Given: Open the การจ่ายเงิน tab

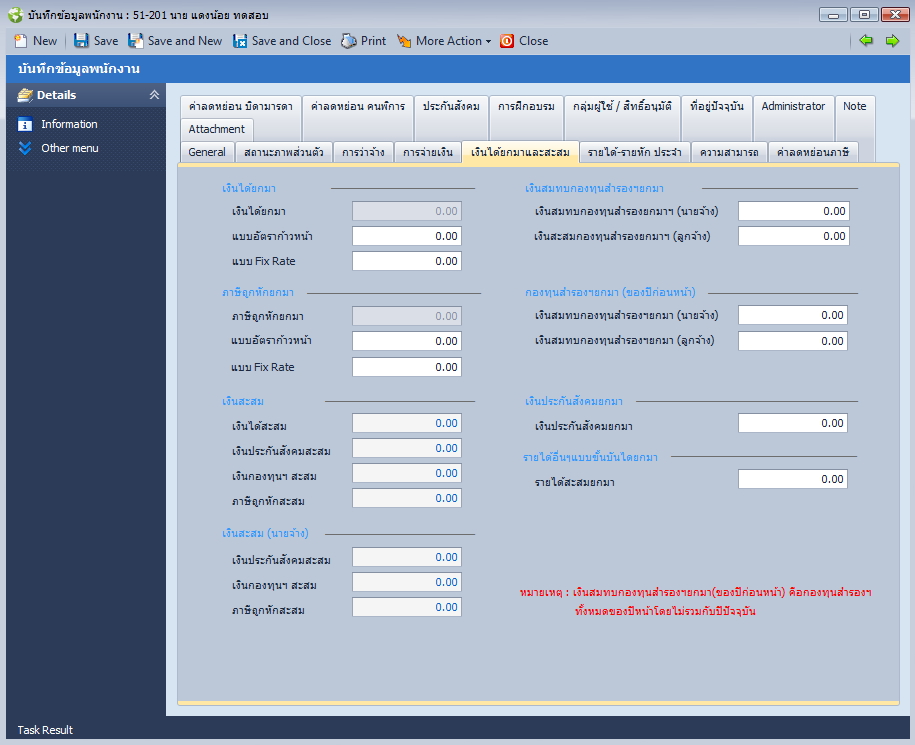Looking at the screenshot, I should click(428, 152).
